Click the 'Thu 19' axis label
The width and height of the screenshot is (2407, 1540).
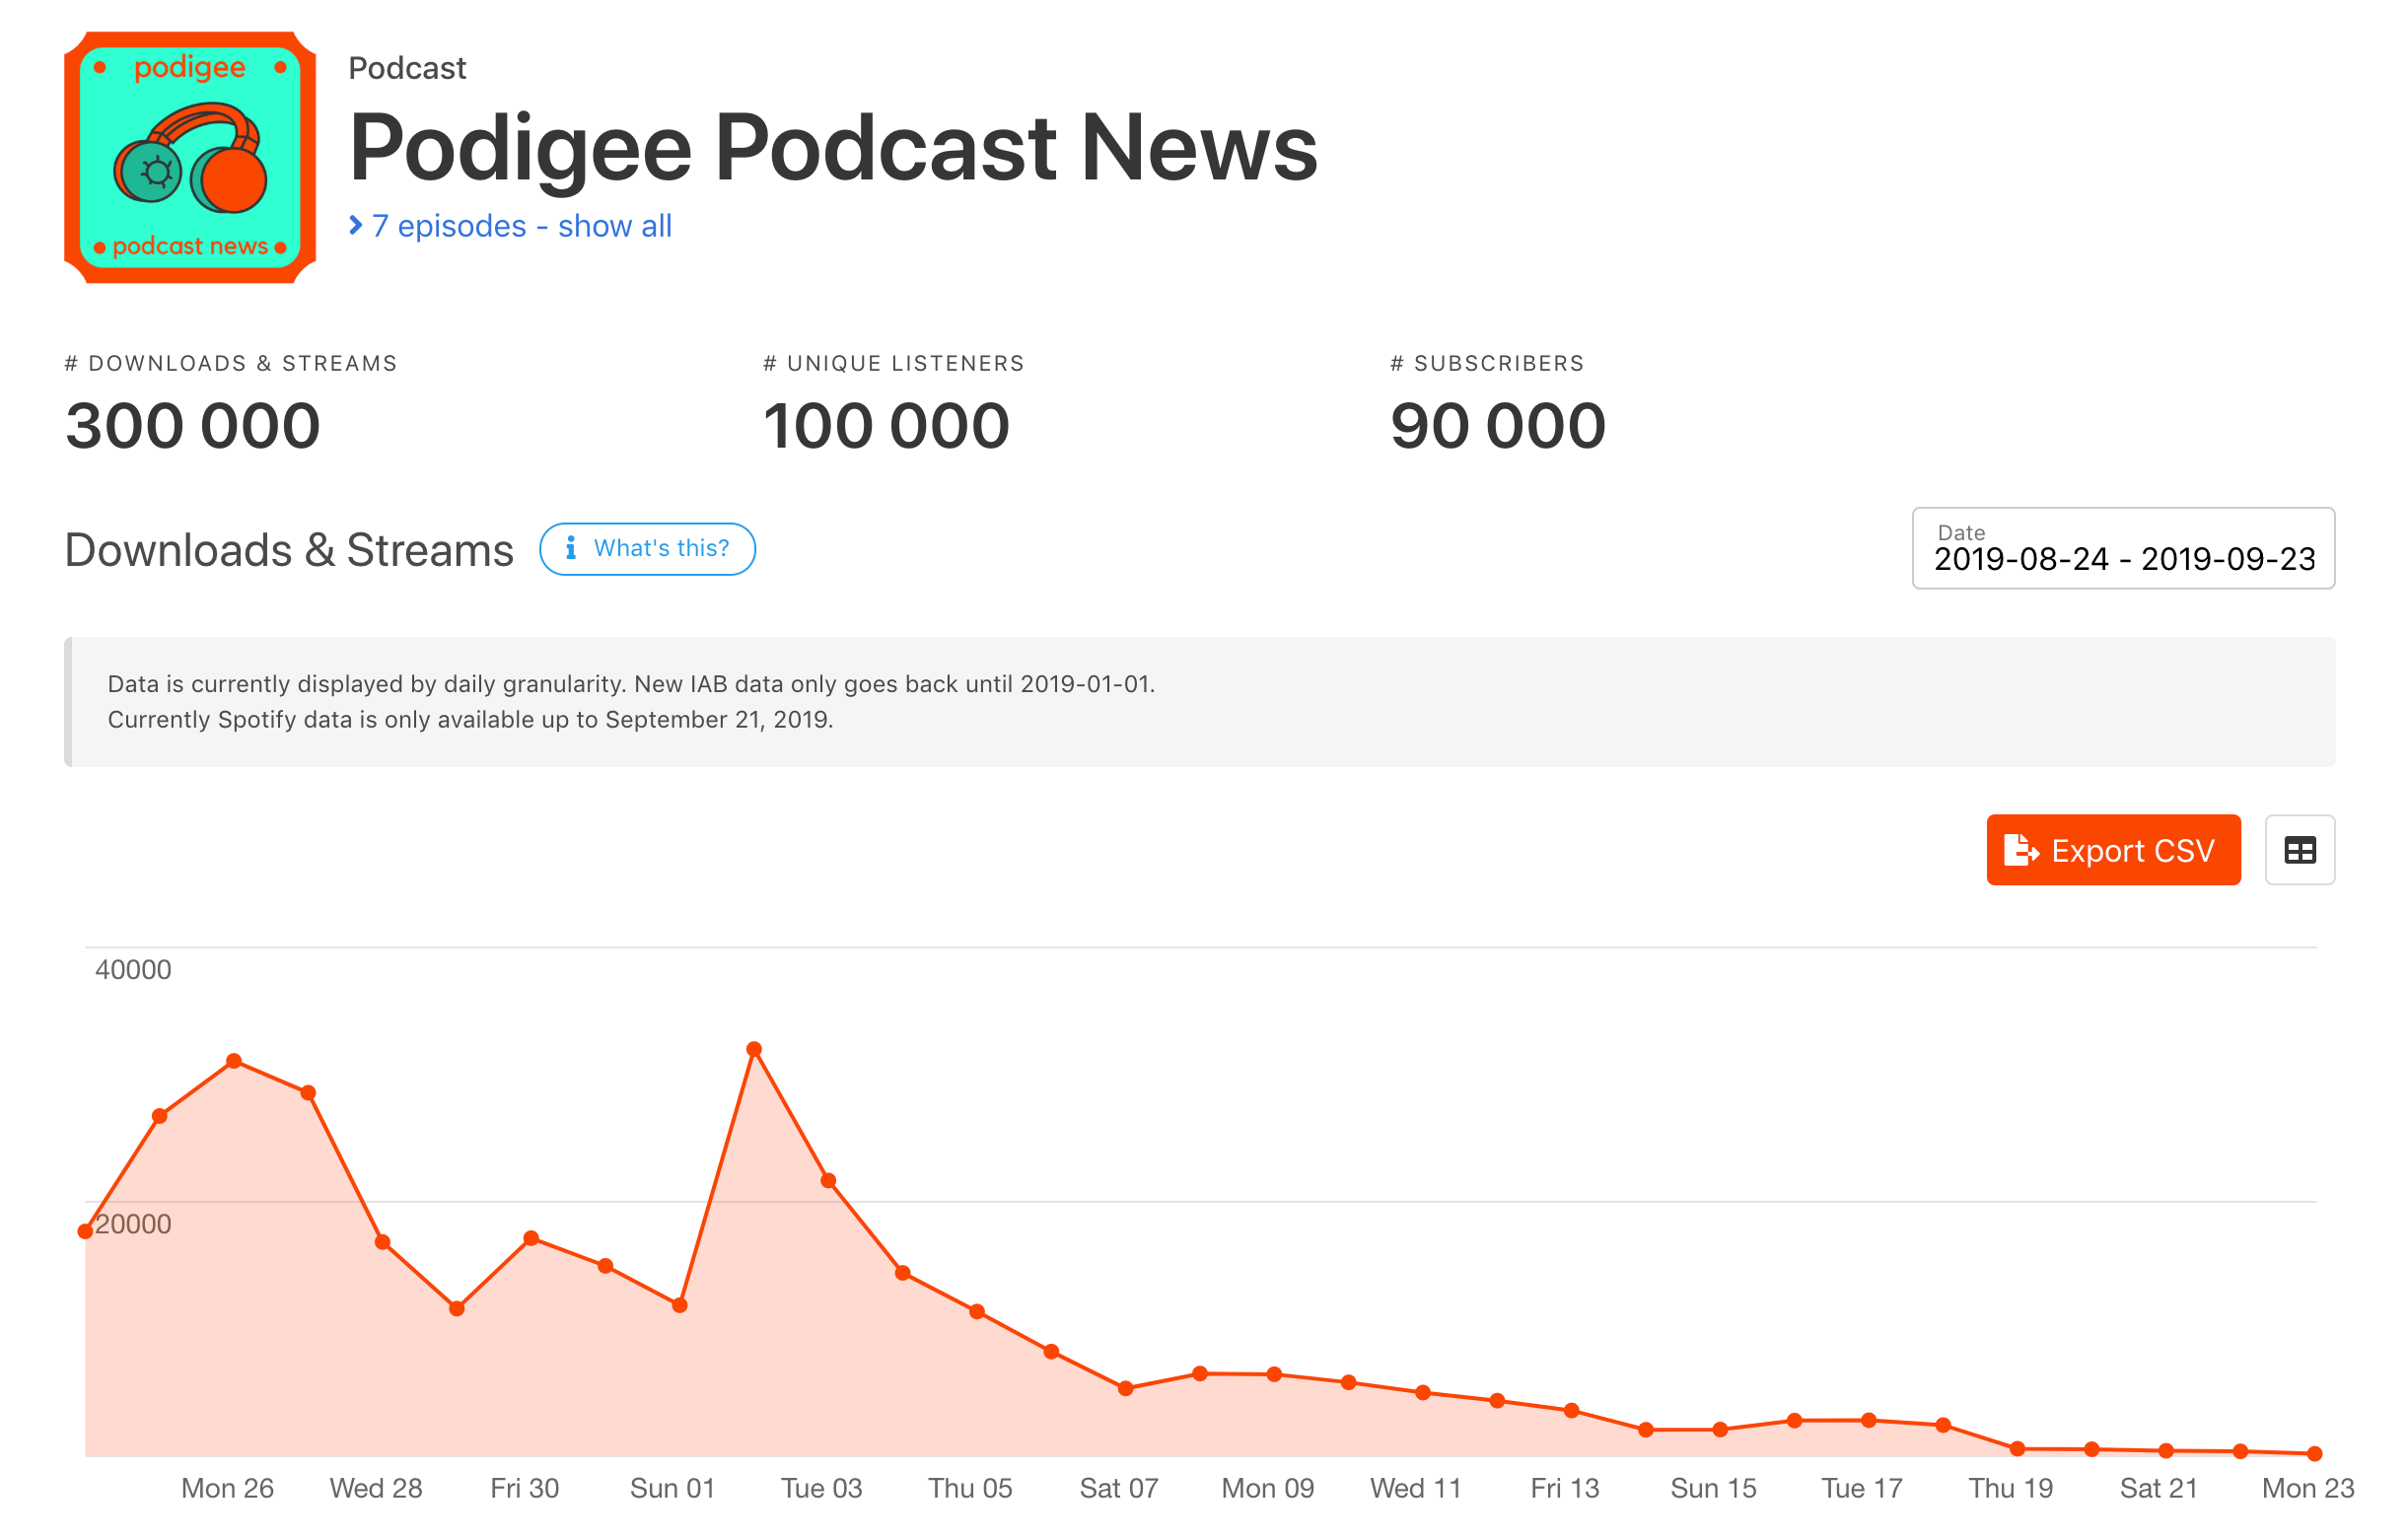click(x=2010, y=1488)
